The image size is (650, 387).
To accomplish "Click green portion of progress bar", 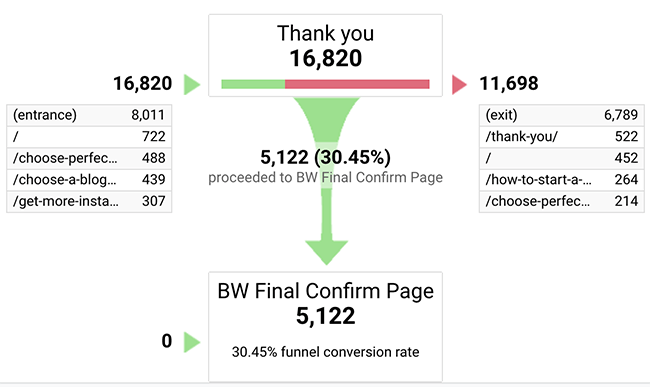I will pos(253,84).
